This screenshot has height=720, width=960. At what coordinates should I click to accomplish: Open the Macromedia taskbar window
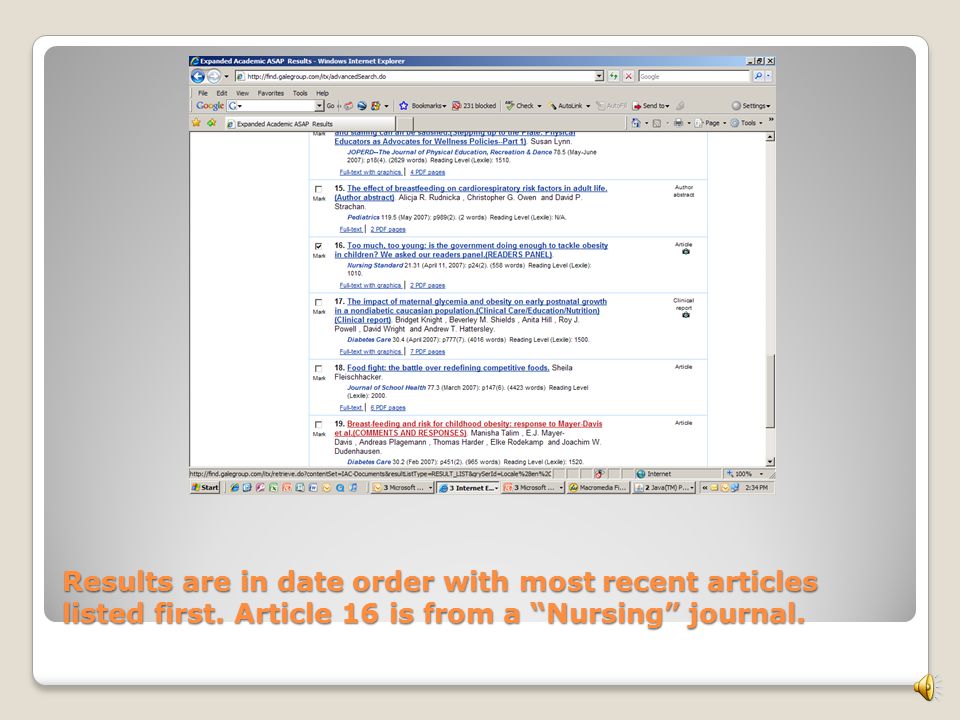597,488
